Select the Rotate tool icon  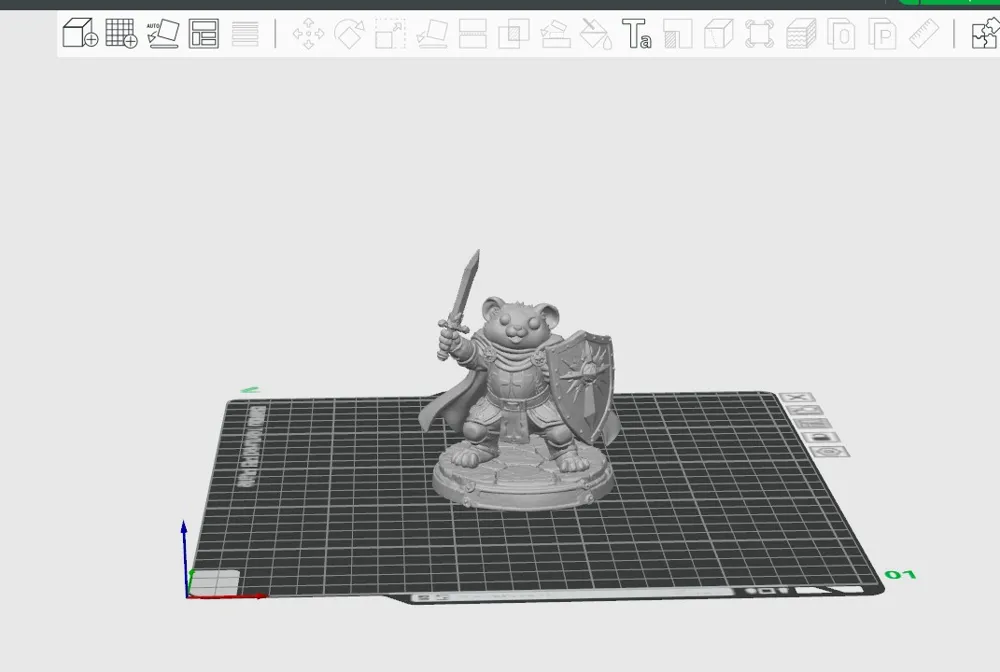click(349, 33)
